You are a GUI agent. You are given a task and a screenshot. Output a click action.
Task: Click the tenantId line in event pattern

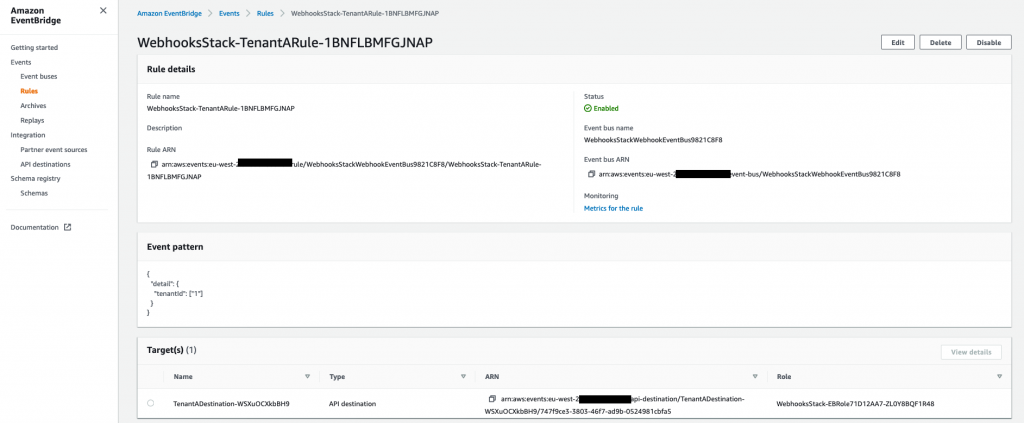(179, 294)
